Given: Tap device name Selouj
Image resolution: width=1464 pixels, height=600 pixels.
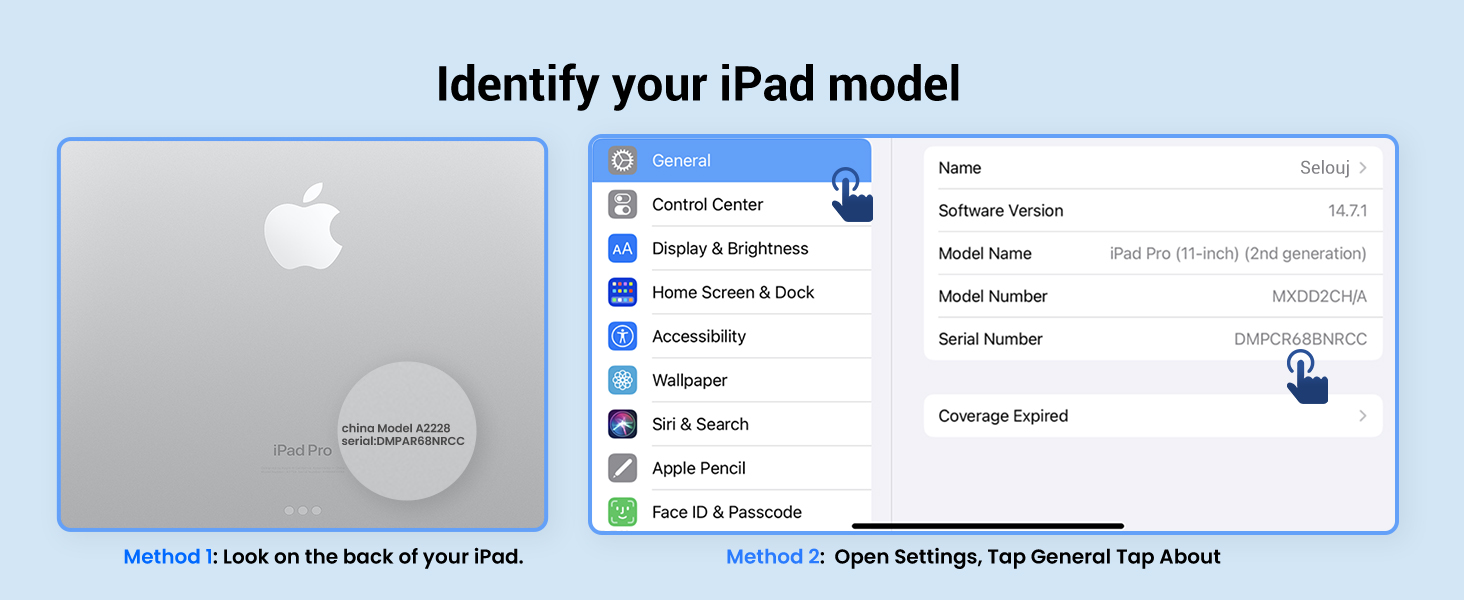Looking at the screenshot, I should pos(1325,168).
